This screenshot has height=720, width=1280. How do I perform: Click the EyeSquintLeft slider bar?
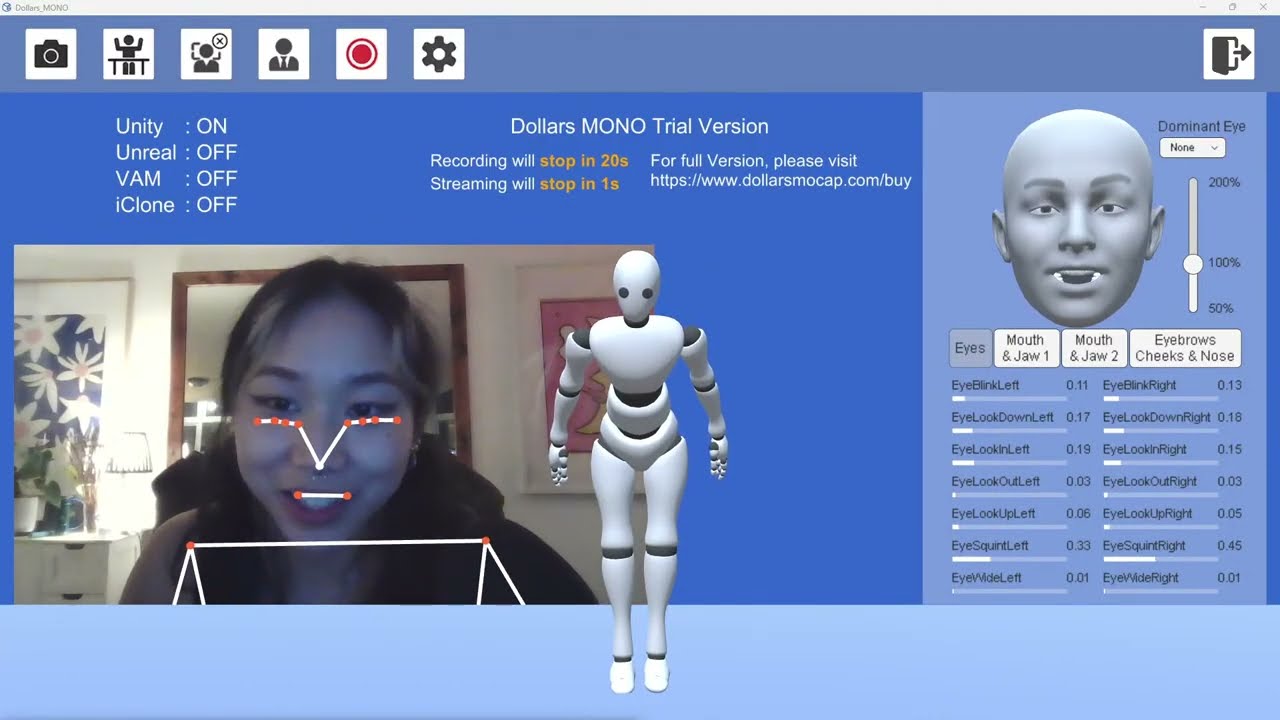point(1009,558)
